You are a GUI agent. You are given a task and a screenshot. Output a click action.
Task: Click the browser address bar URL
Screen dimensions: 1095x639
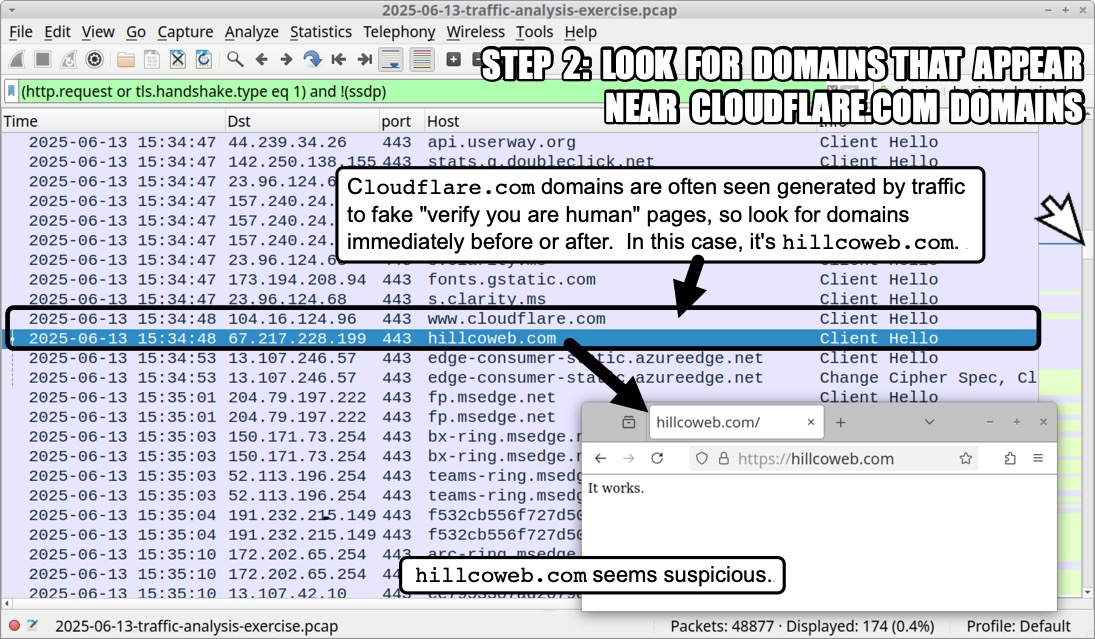816,459
